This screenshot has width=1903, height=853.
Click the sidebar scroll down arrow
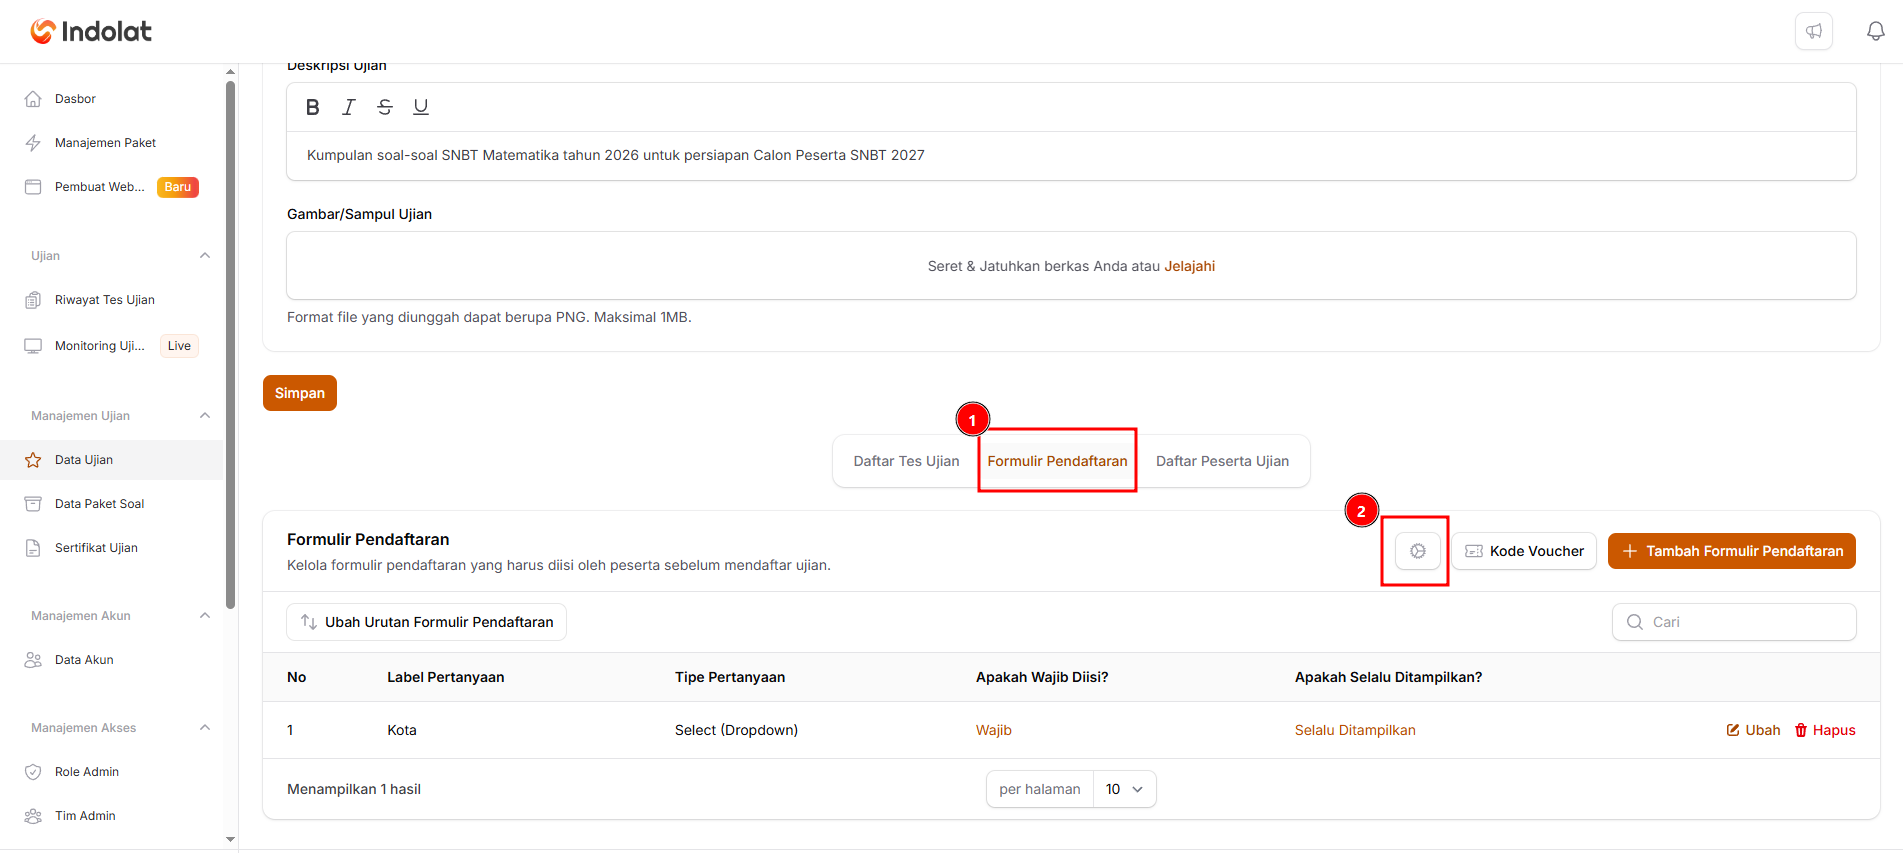click(x=231, y=840)
